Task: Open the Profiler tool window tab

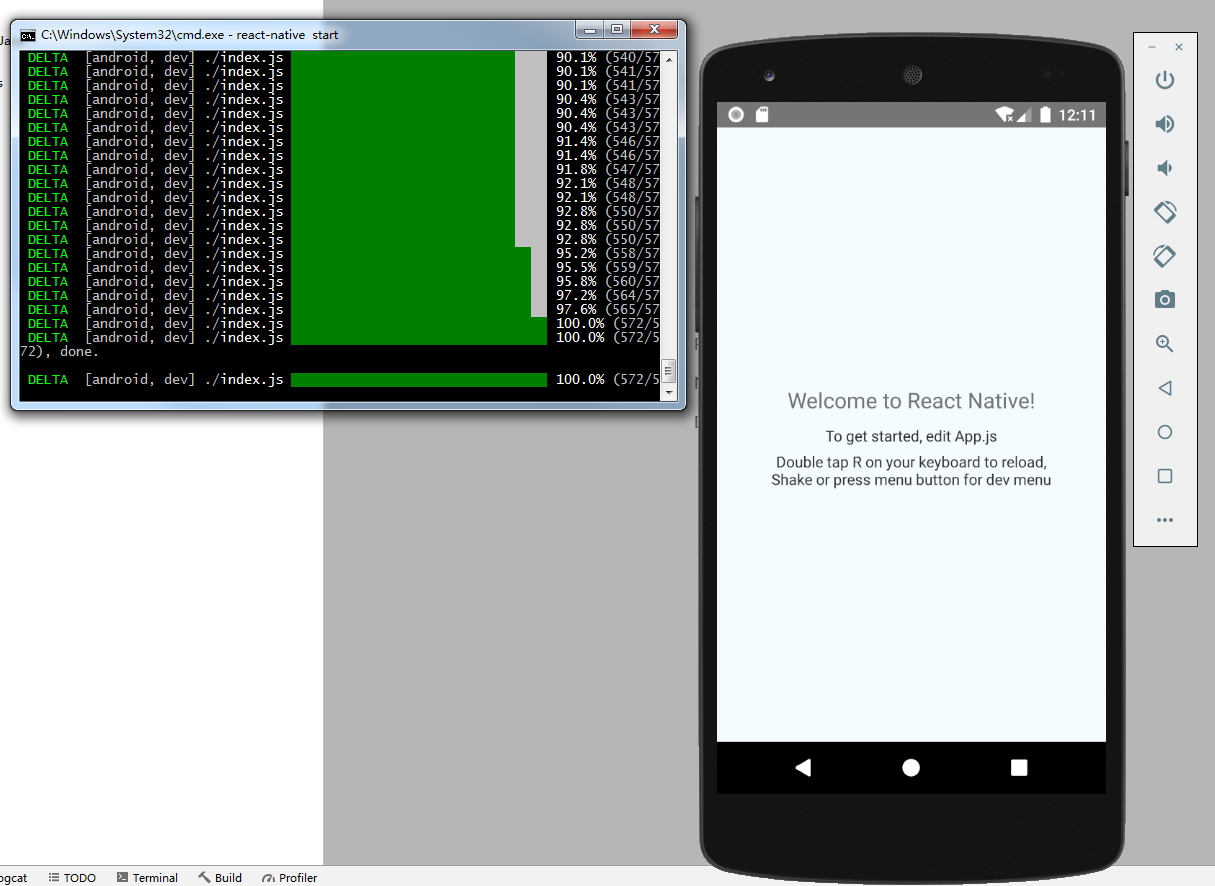Action: 290,878
